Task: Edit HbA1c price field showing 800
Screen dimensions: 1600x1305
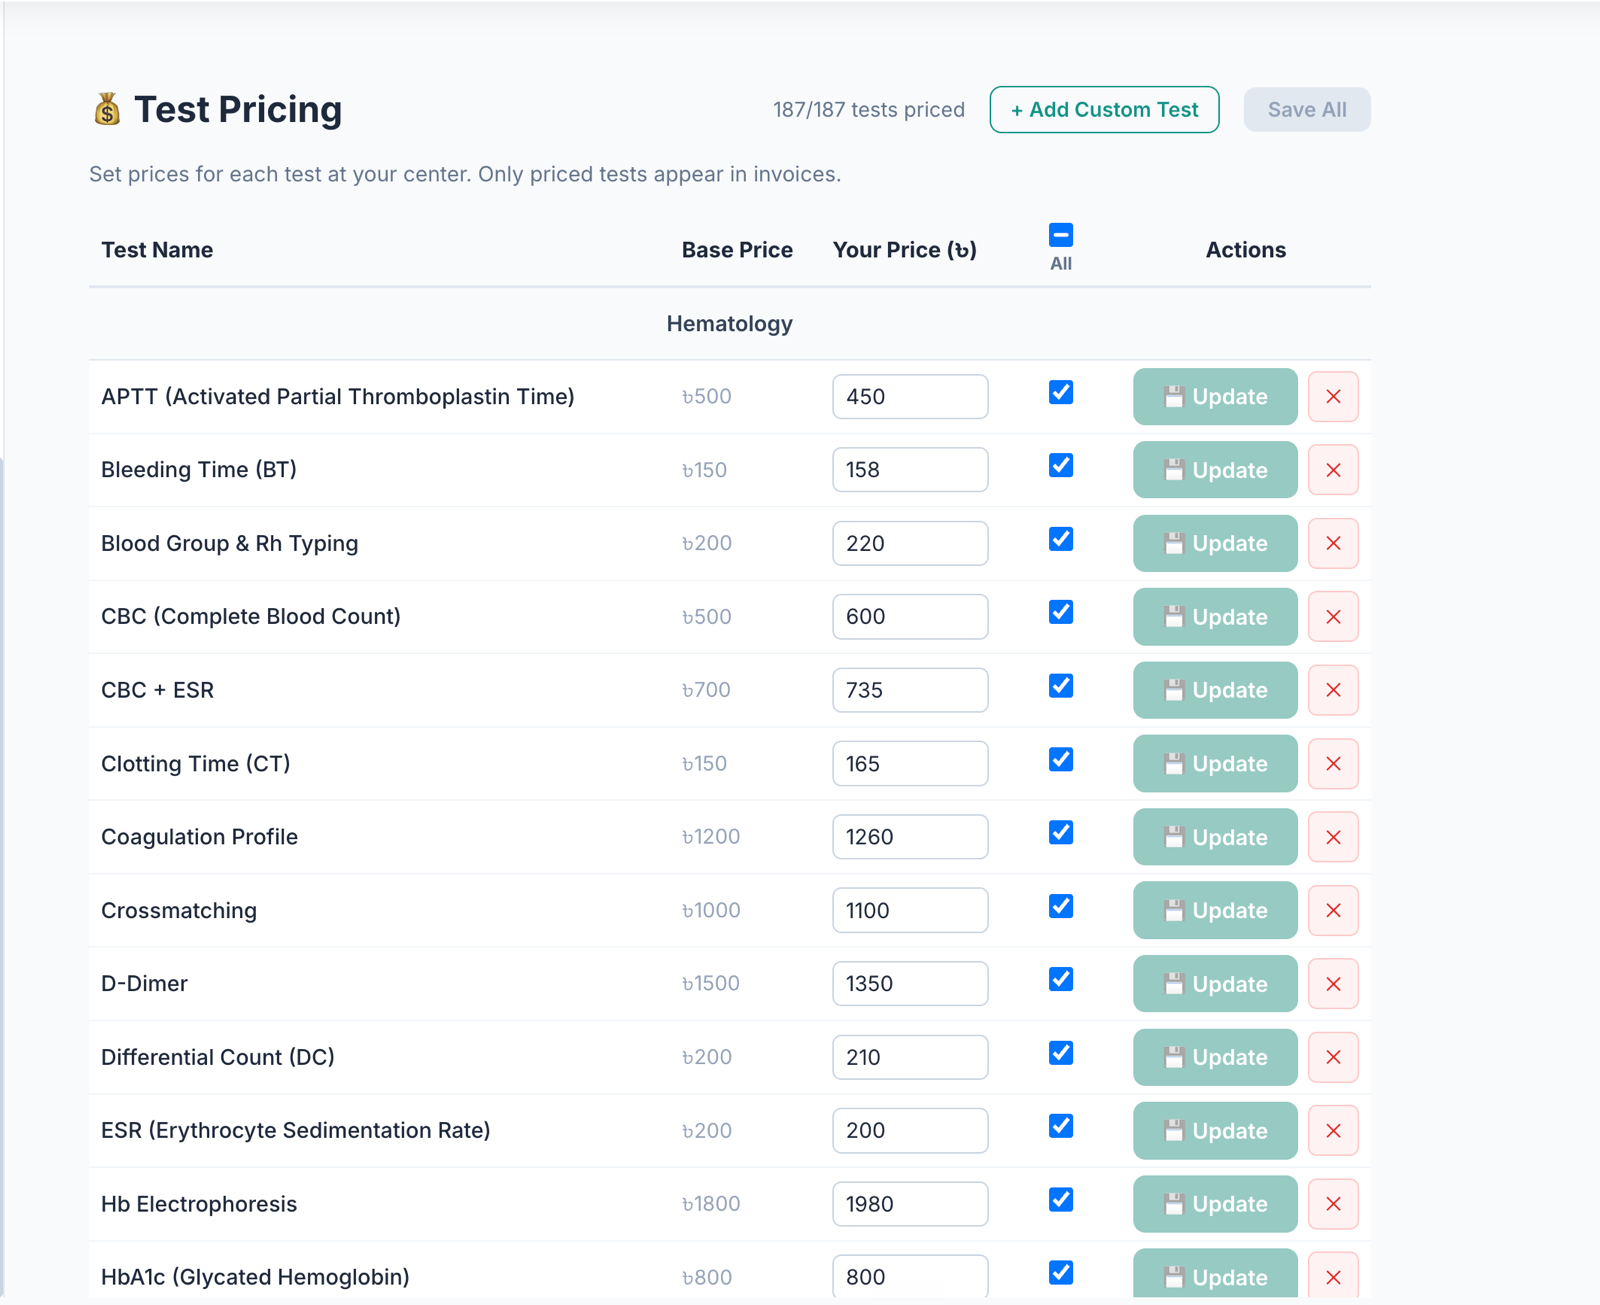Action: 910,1277
